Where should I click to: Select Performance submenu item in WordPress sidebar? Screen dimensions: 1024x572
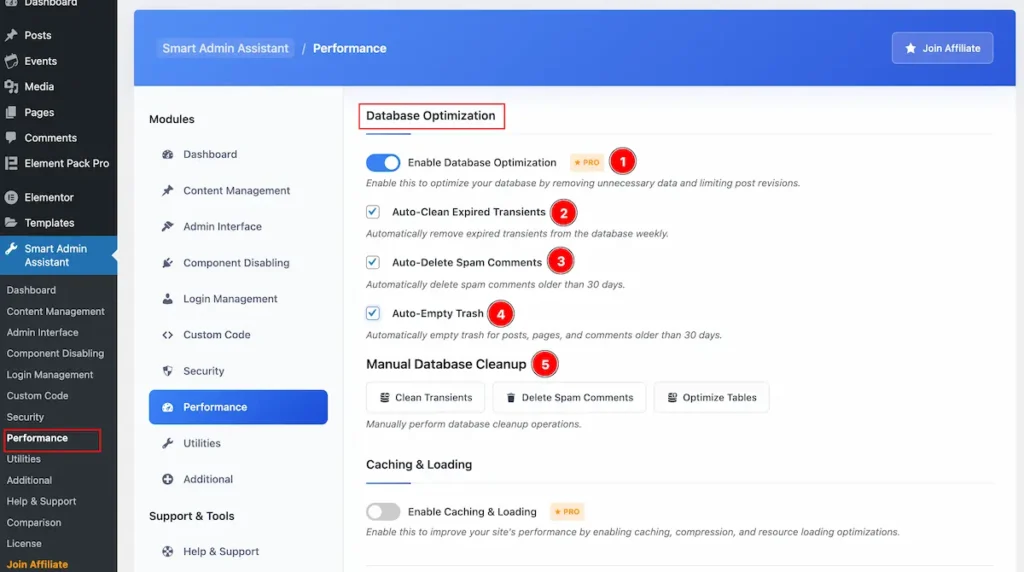(x=37, y=439)
